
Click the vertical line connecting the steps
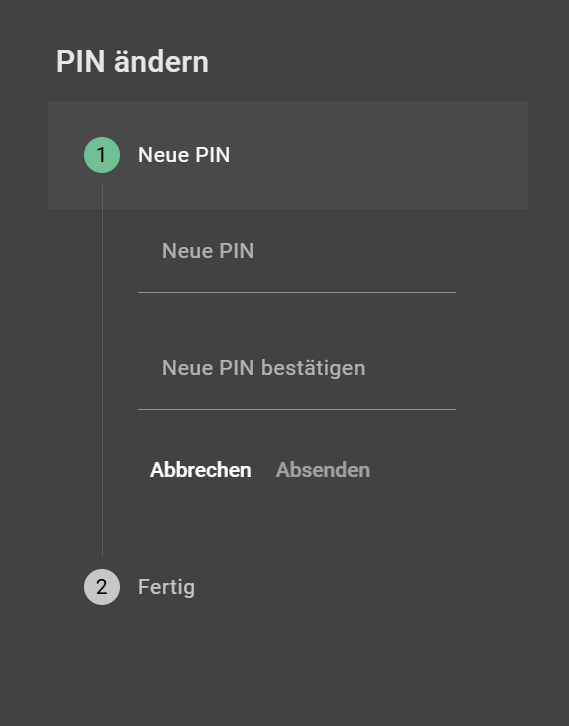click(x=102, y=370)
